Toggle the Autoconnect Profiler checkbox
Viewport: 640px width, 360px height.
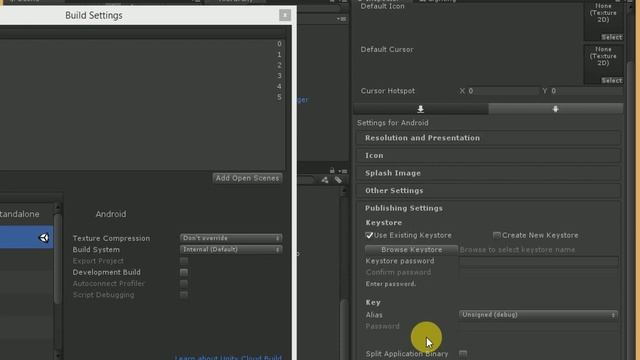point(184,283)
